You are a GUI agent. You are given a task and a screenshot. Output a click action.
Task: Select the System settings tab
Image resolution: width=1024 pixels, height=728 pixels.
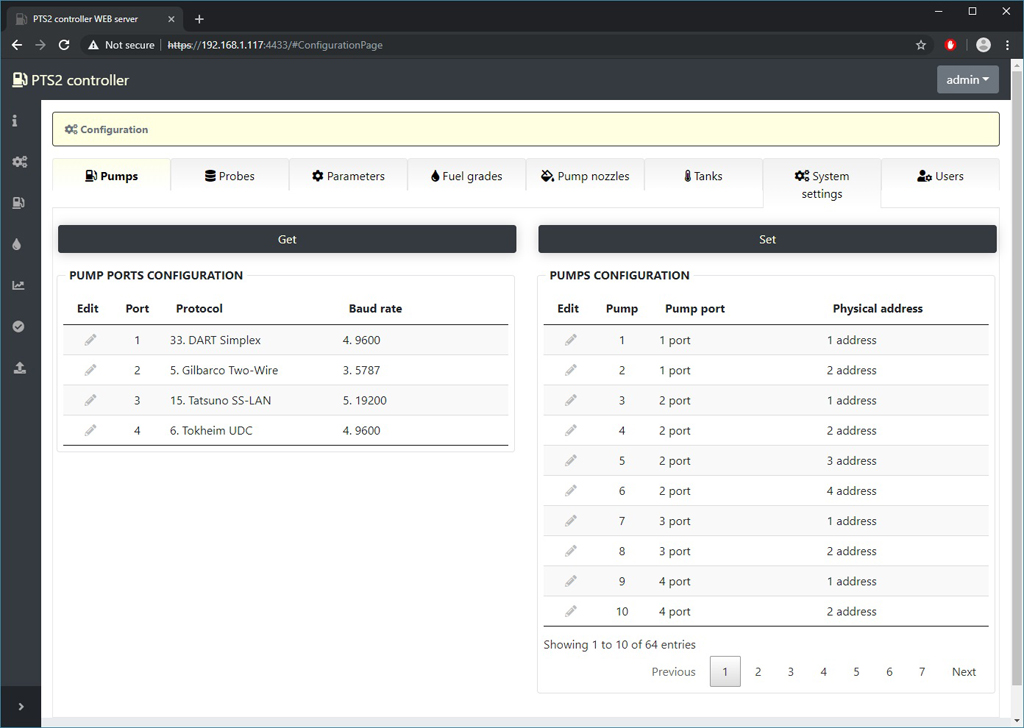pyautogui.click(x=821, y=184)
